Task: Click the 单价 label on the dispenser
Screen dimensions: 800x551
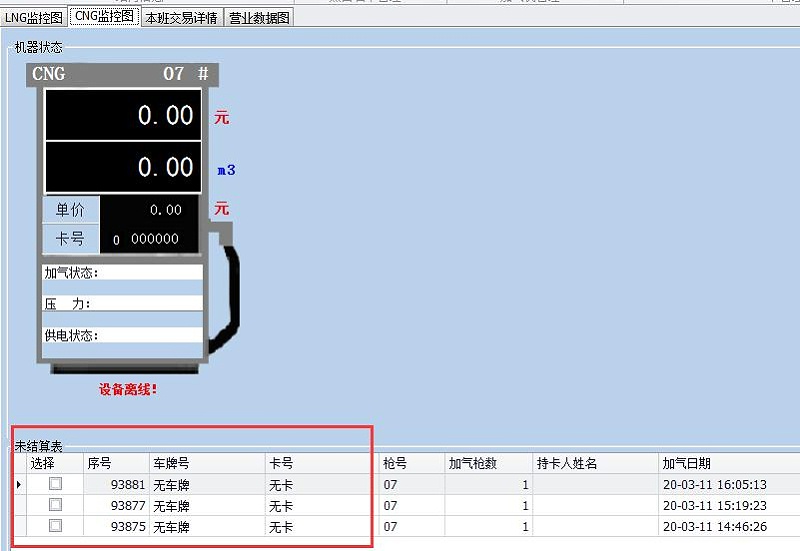Action: (70, 210)
